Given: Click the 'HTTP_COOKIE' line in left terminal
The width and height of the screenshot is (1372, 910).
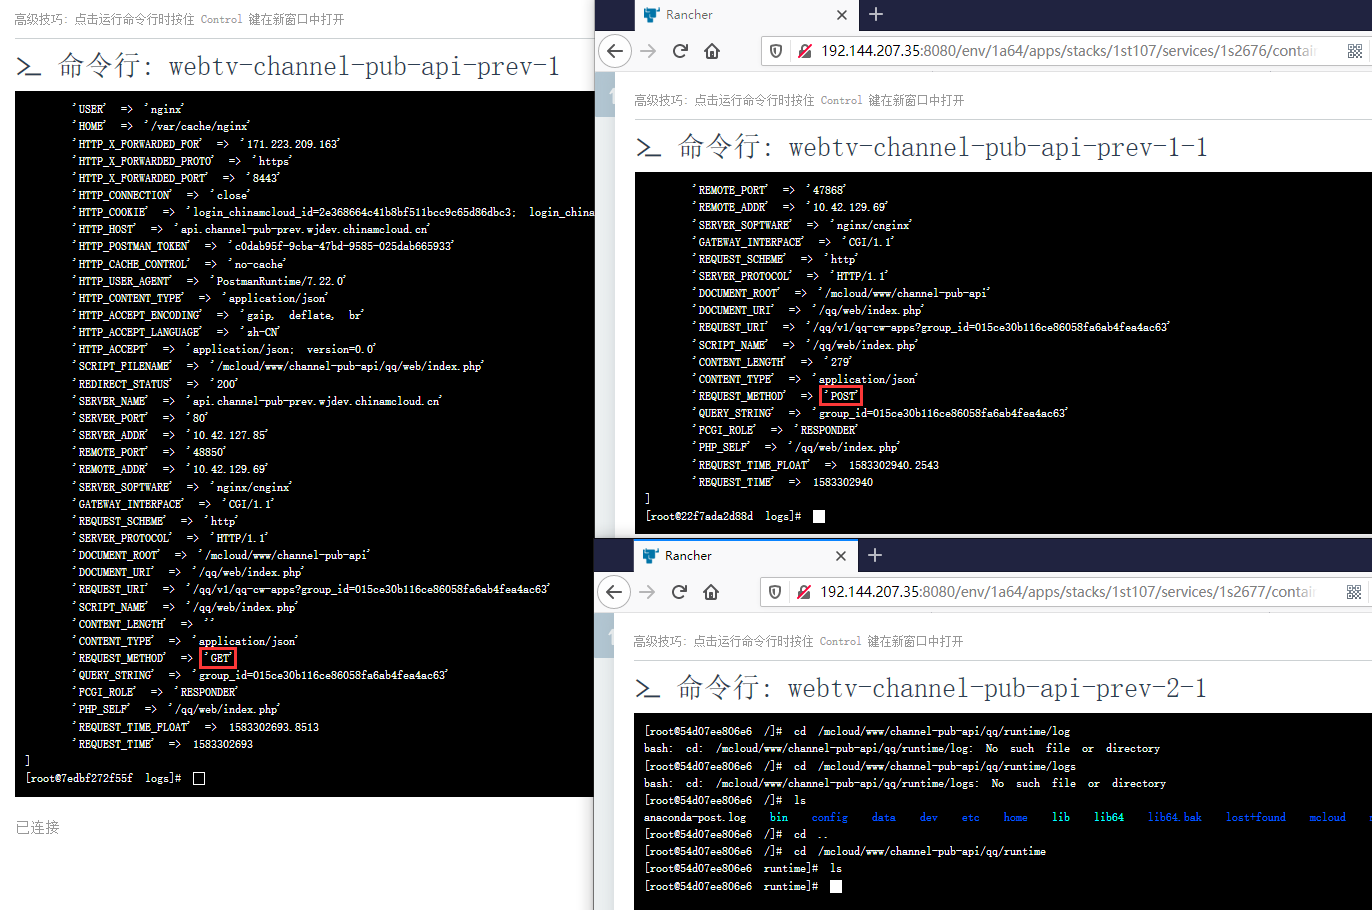Looking at the screenshot, I should pos(333,212).
